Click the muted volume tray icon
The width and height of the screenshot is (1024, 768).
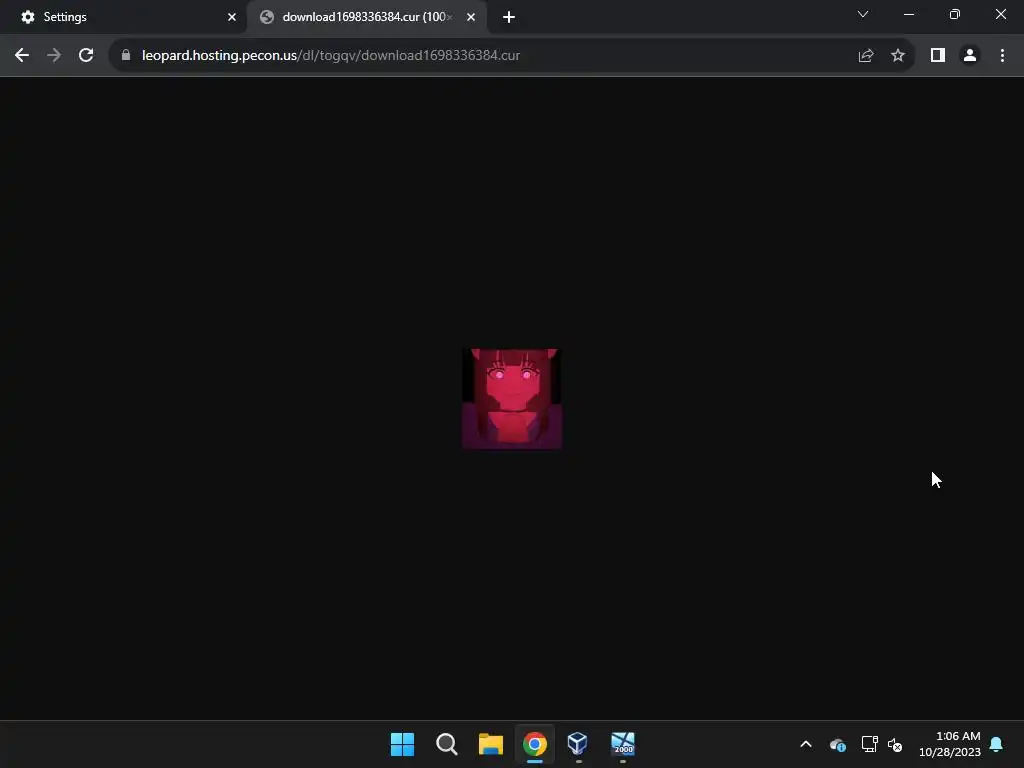click(x=895, y=744)
